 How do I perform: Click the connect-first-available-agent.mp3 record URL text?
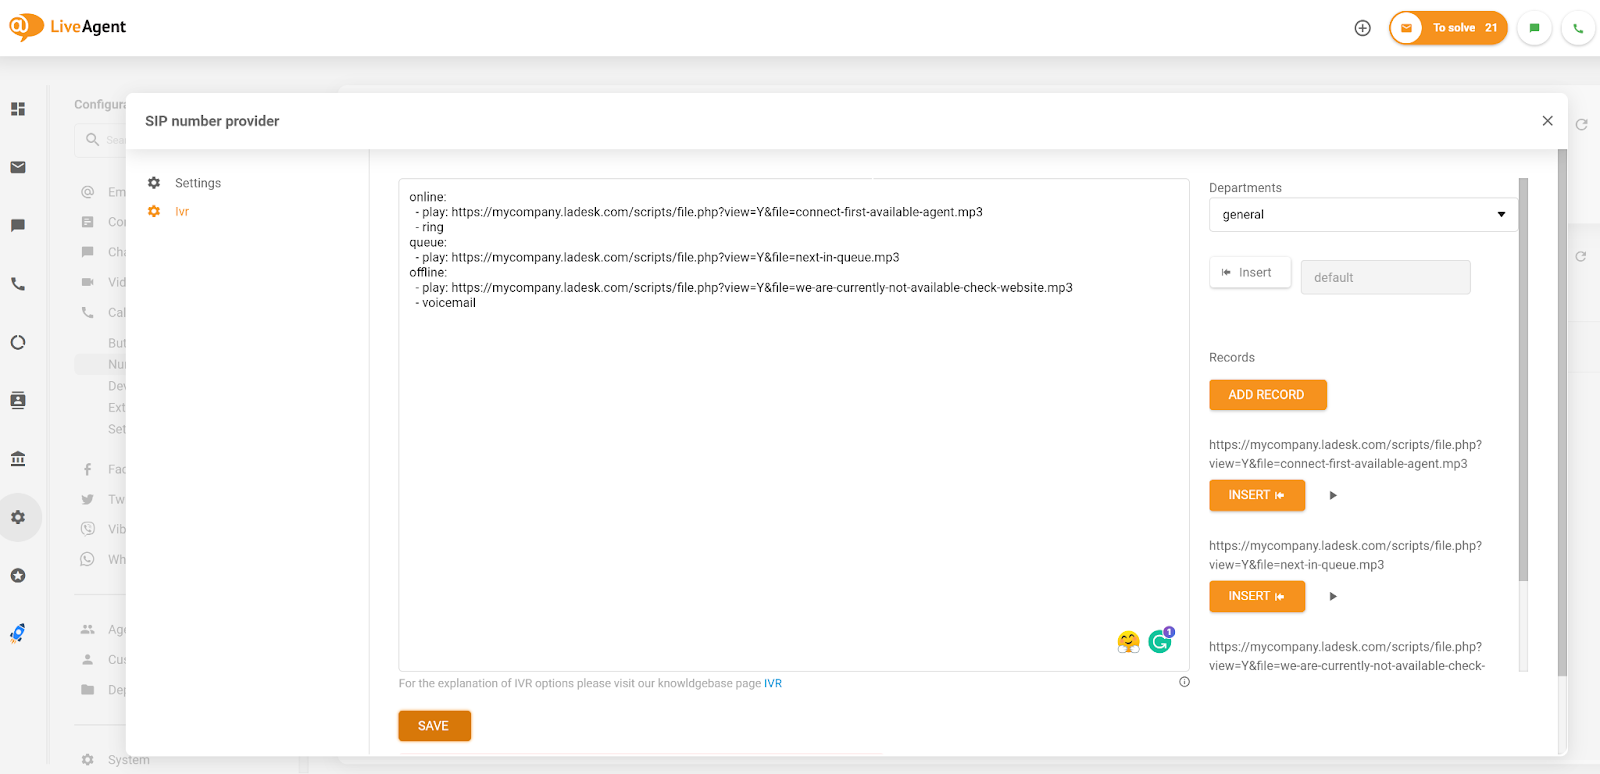(1345, 454)
